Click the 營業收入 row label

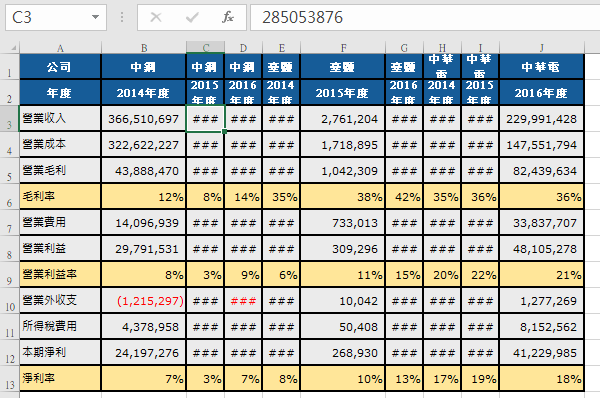(x=44, y=118)
